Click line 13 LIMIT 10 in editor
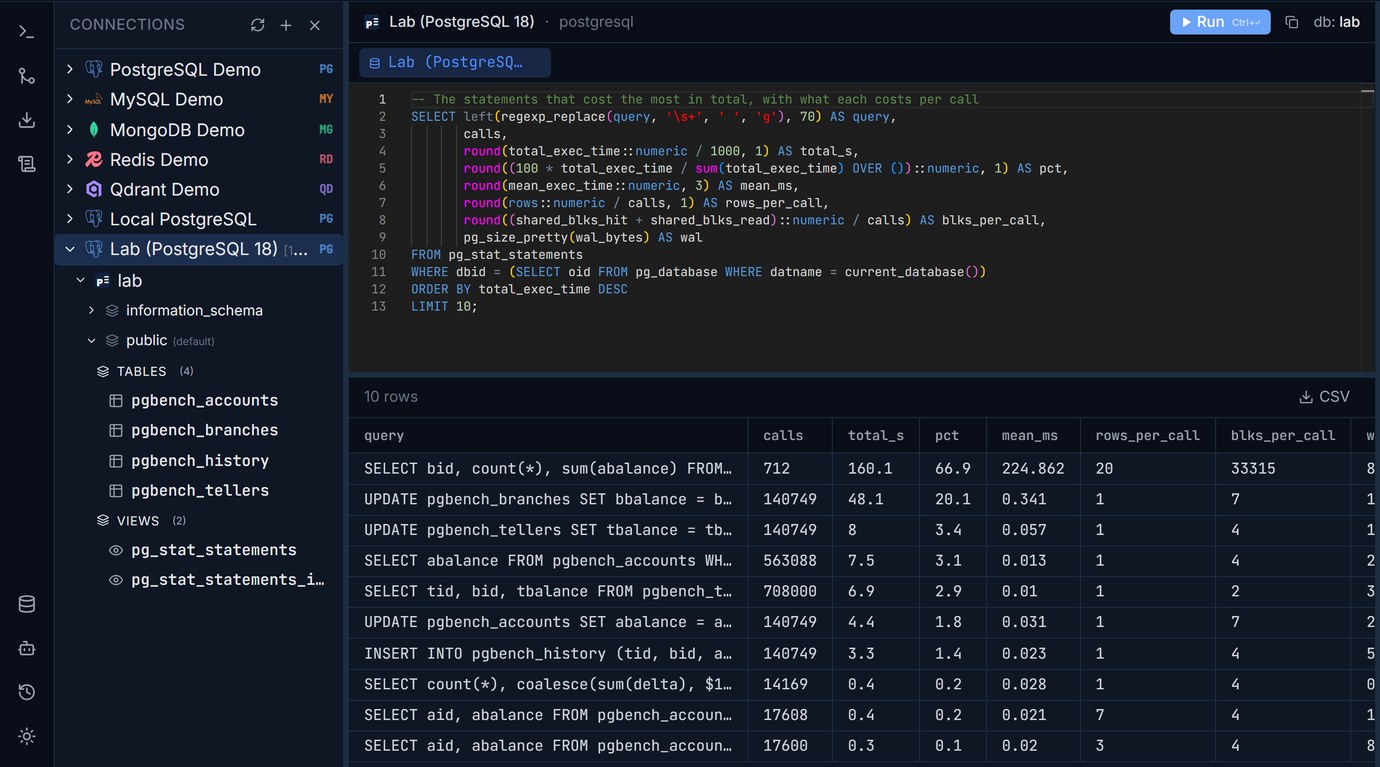This screenshot has width=1380, height=767. click(x=444, y=306)
